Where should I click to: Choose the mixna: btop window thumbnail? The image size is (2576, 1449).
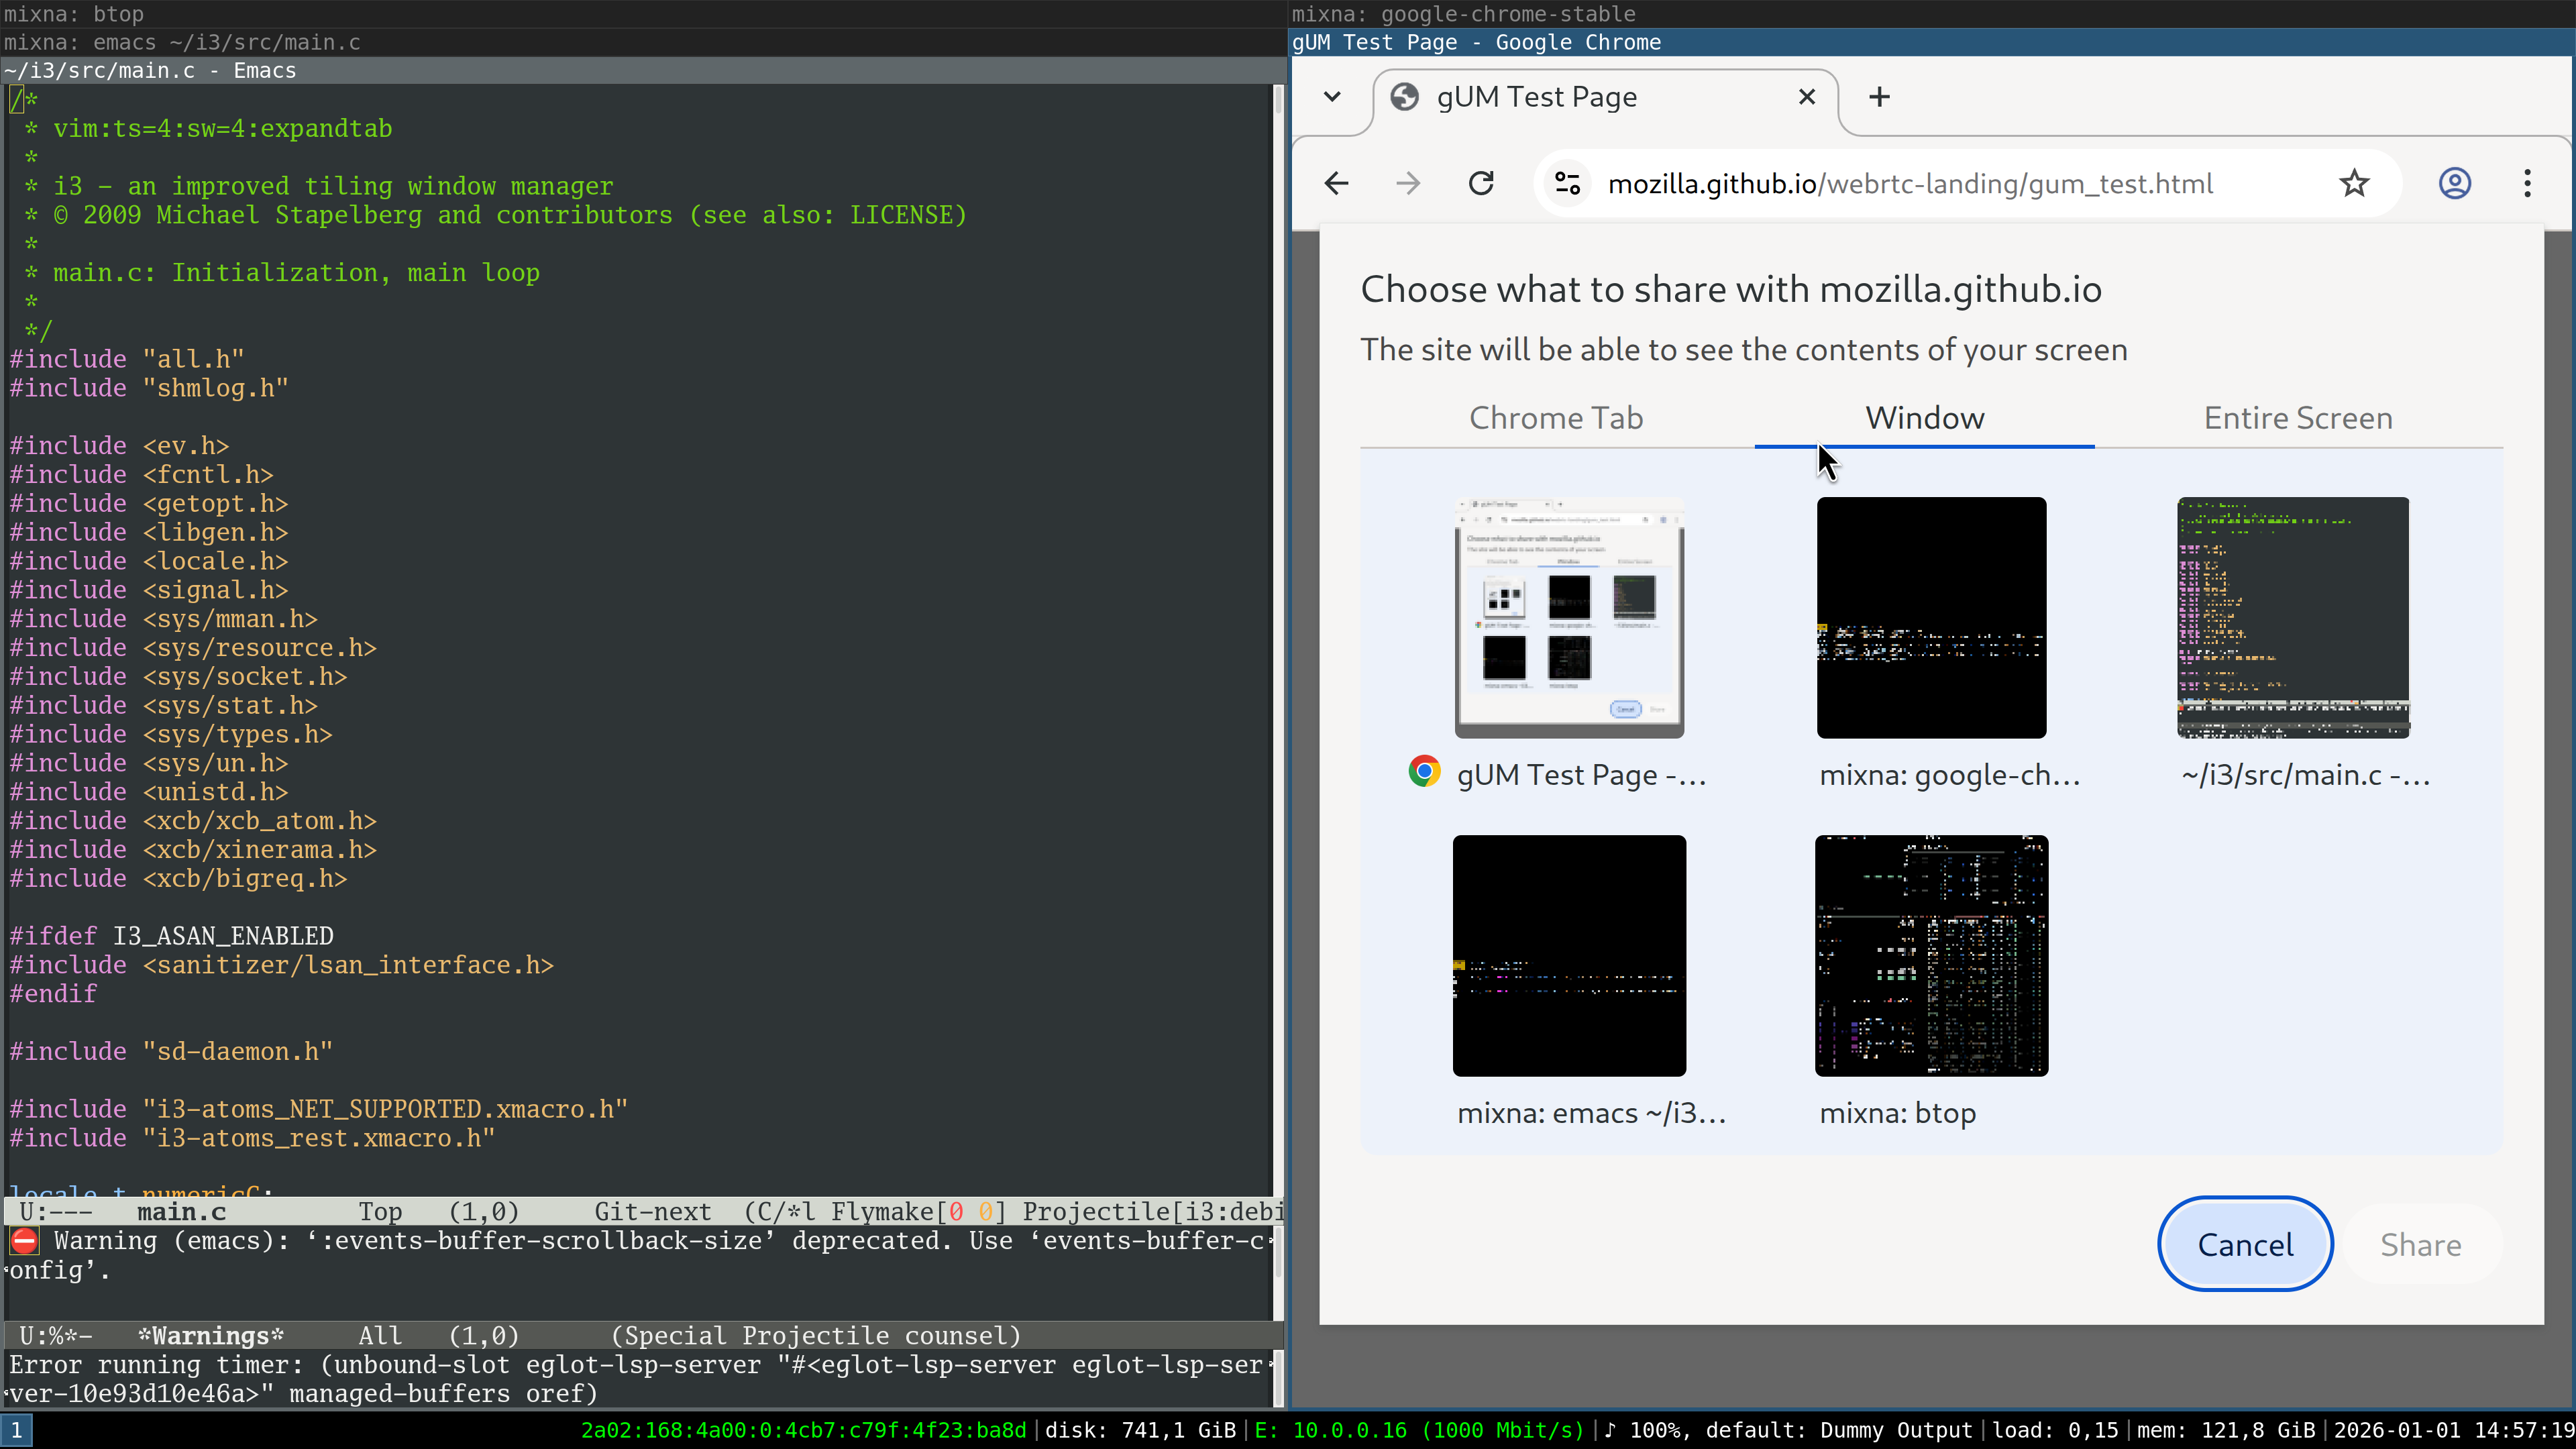[x=1931, y=956]
